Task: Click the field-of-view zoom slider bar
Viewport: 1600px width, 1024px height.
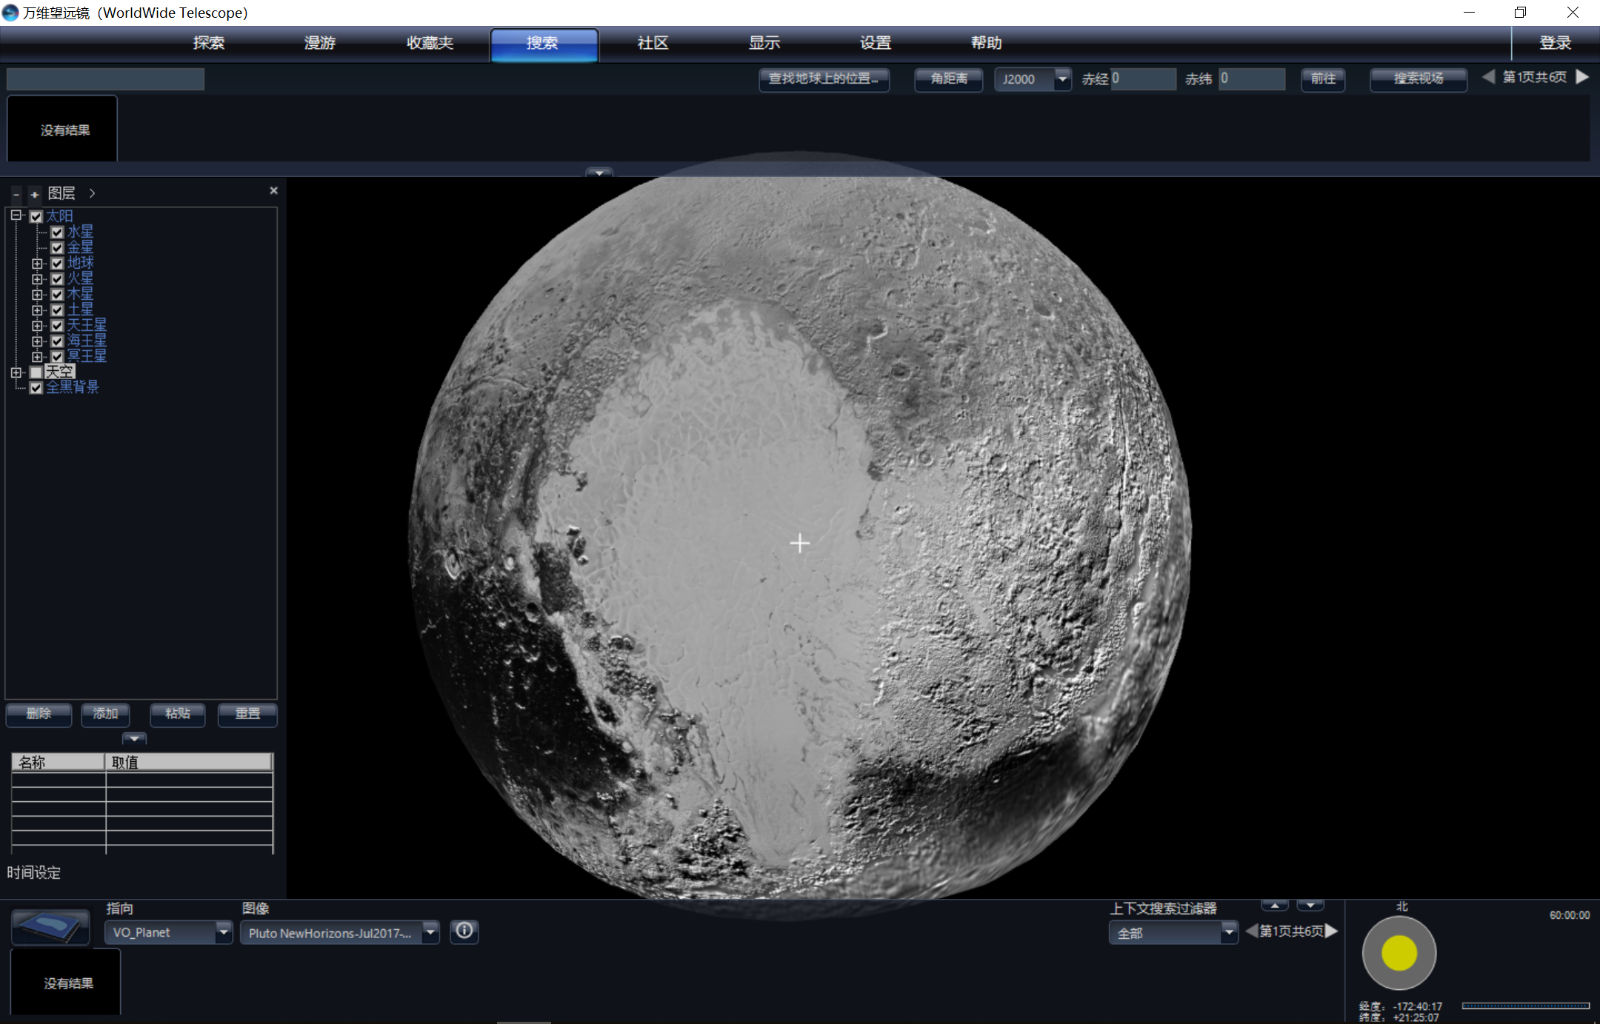Action: [x=1525, y=1006]
